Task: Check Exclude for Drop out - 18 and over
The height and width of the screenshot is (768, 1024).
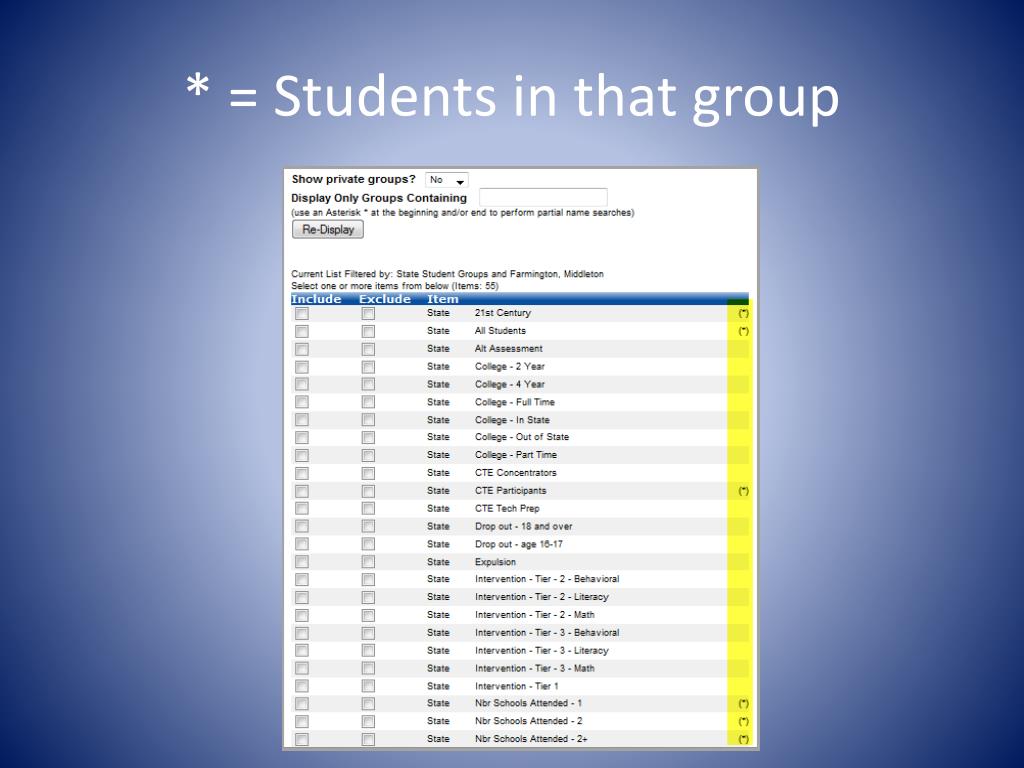Action: (x=368, y=526)
